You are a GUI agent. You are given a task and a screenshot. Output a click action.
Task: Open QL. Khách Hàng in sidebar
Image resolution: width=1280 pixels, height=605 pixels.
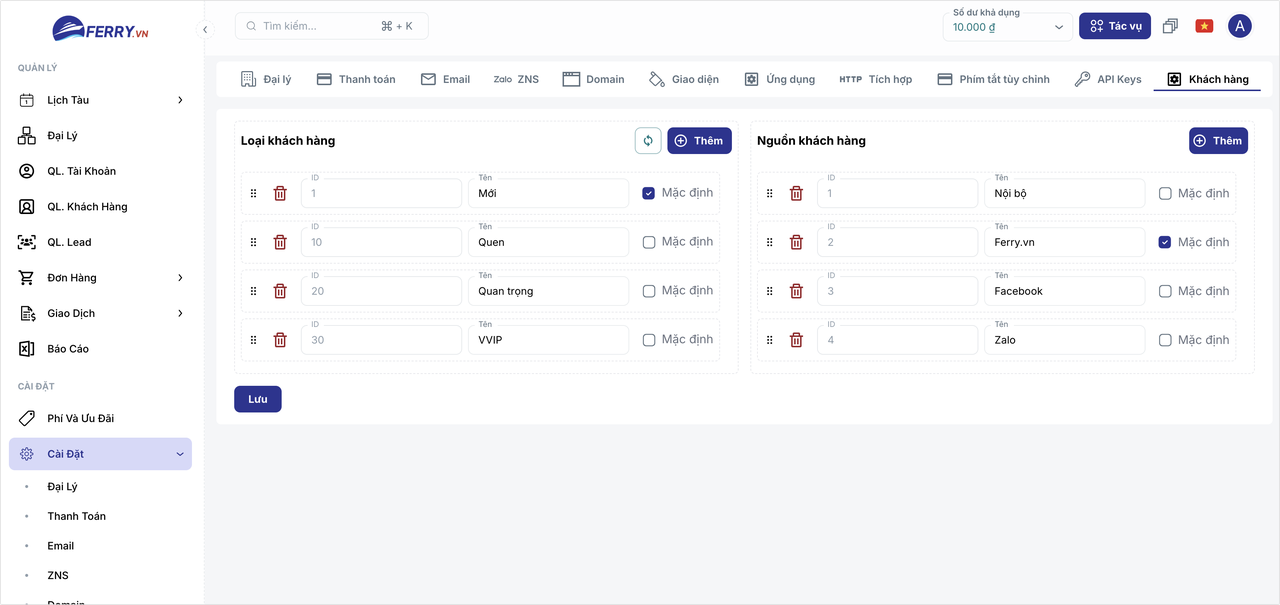[x=100, y=207]
